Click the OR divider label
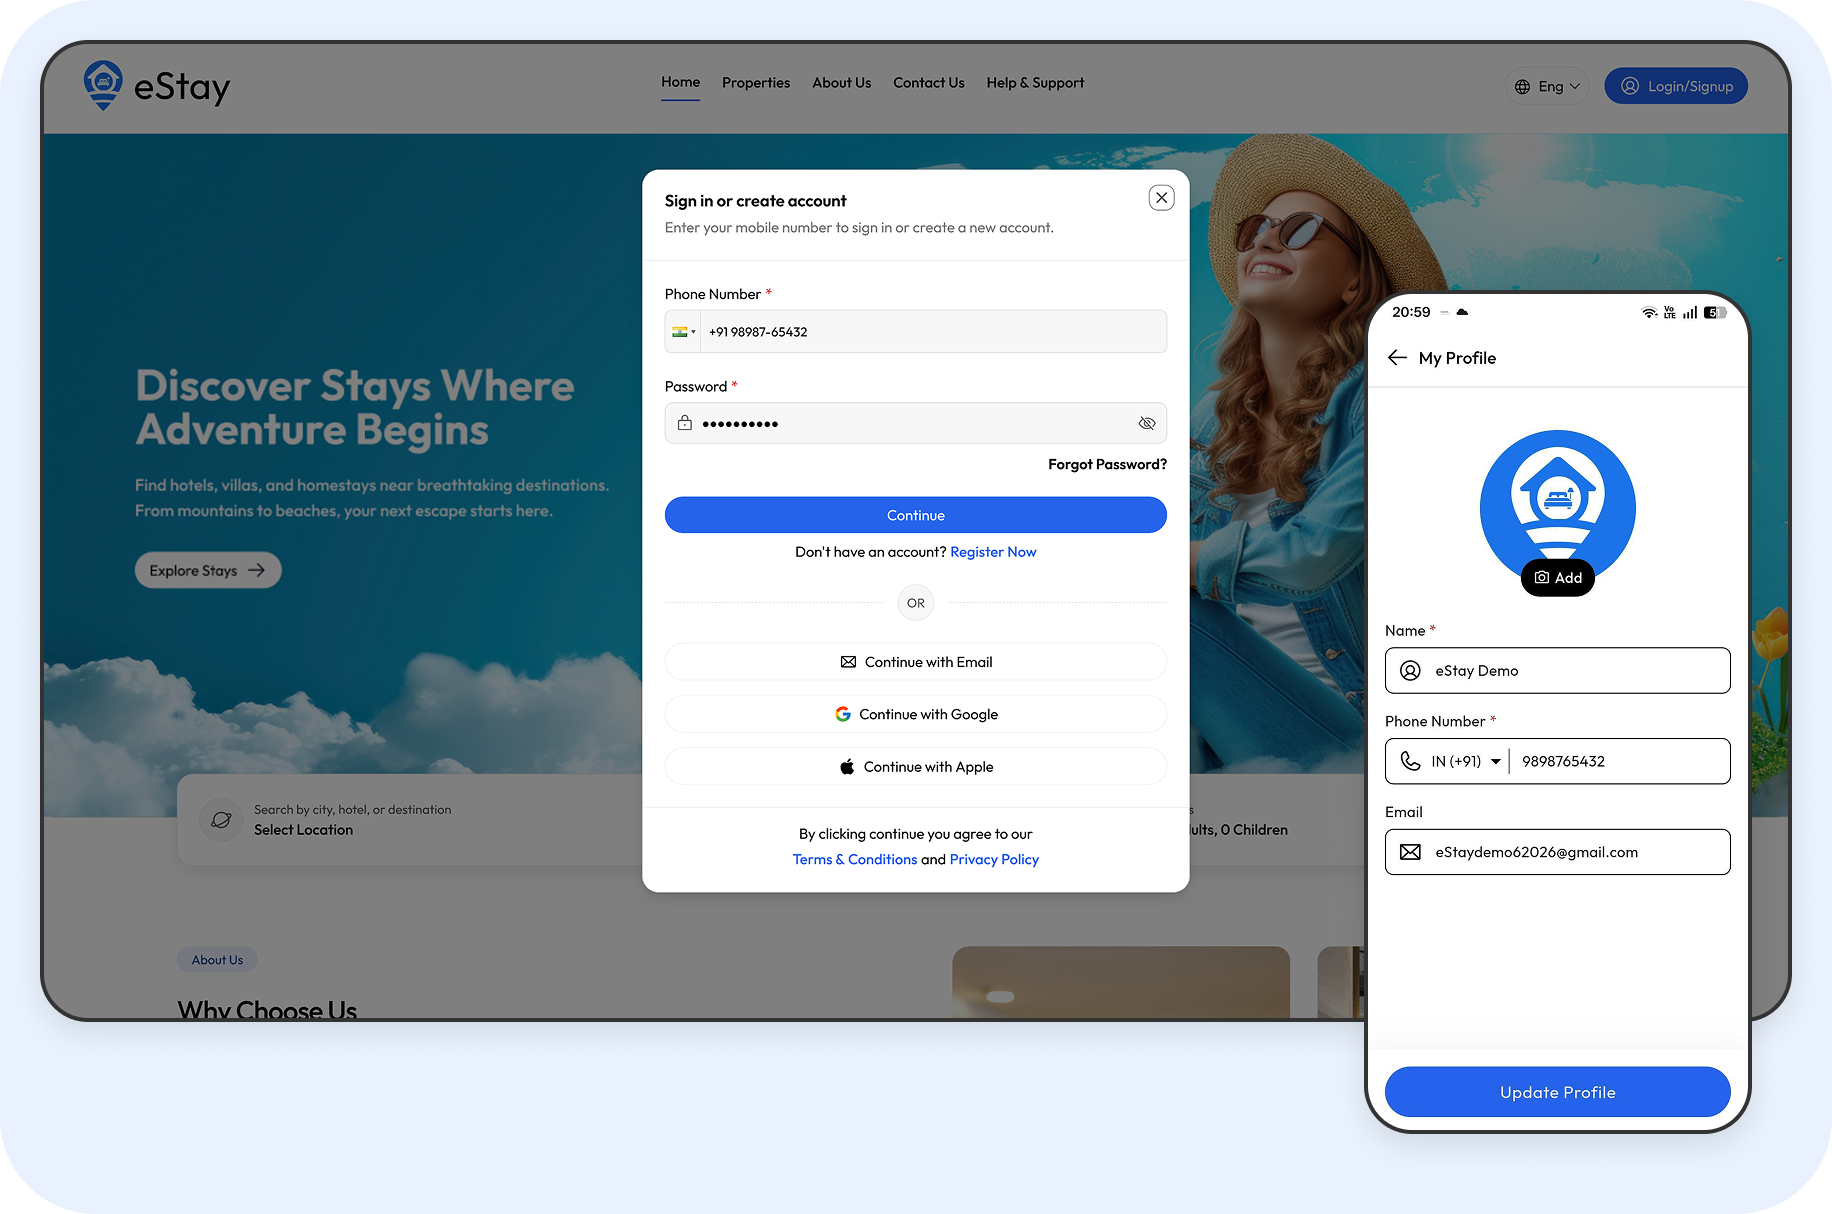Image resolution: width=1832 pixels, height=1214 pixels. [915, 603]
